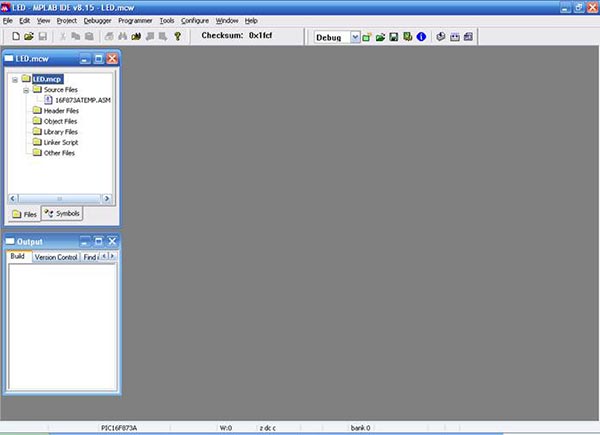600x435 pixels.
Task: Show earlier Output tabs with left arrow
Action: click(x=104, y=256)
